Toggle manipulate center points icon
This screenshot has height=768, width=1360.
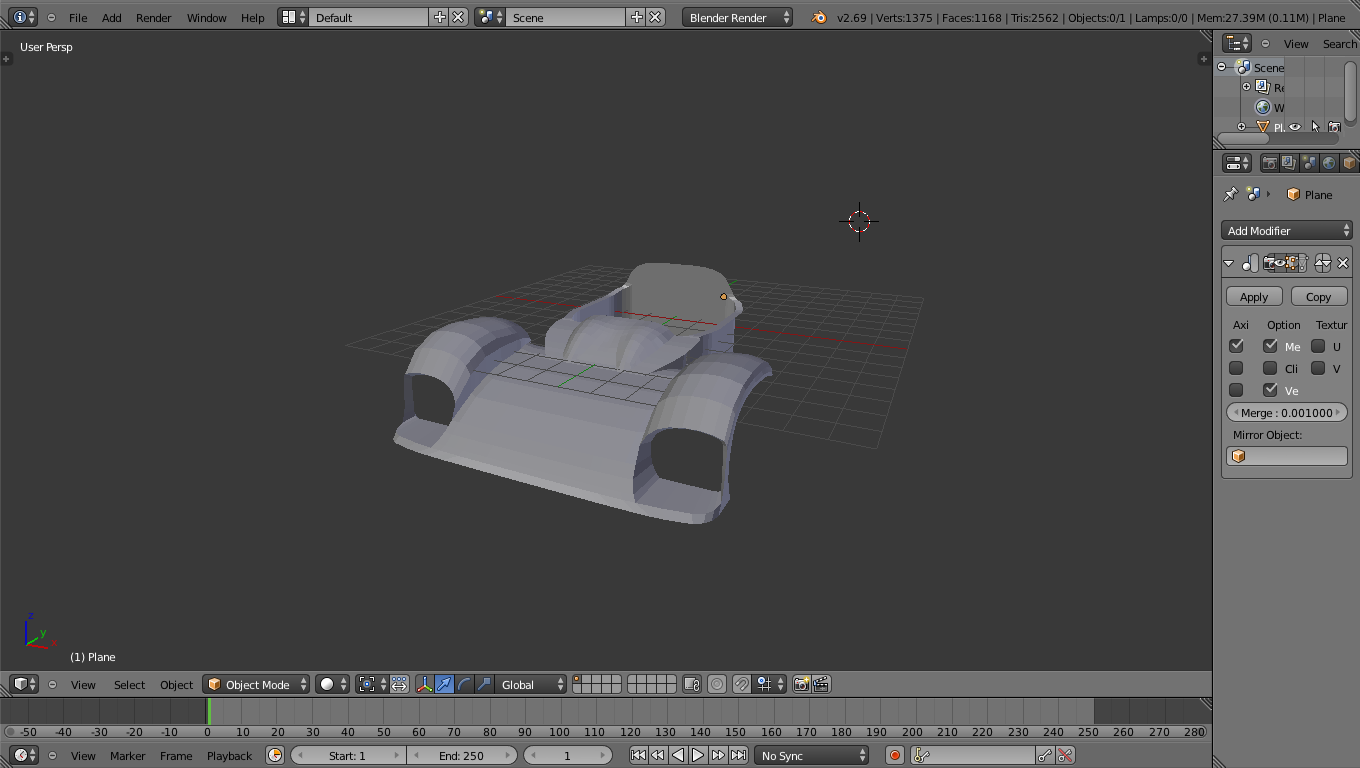tap(399, 684)
